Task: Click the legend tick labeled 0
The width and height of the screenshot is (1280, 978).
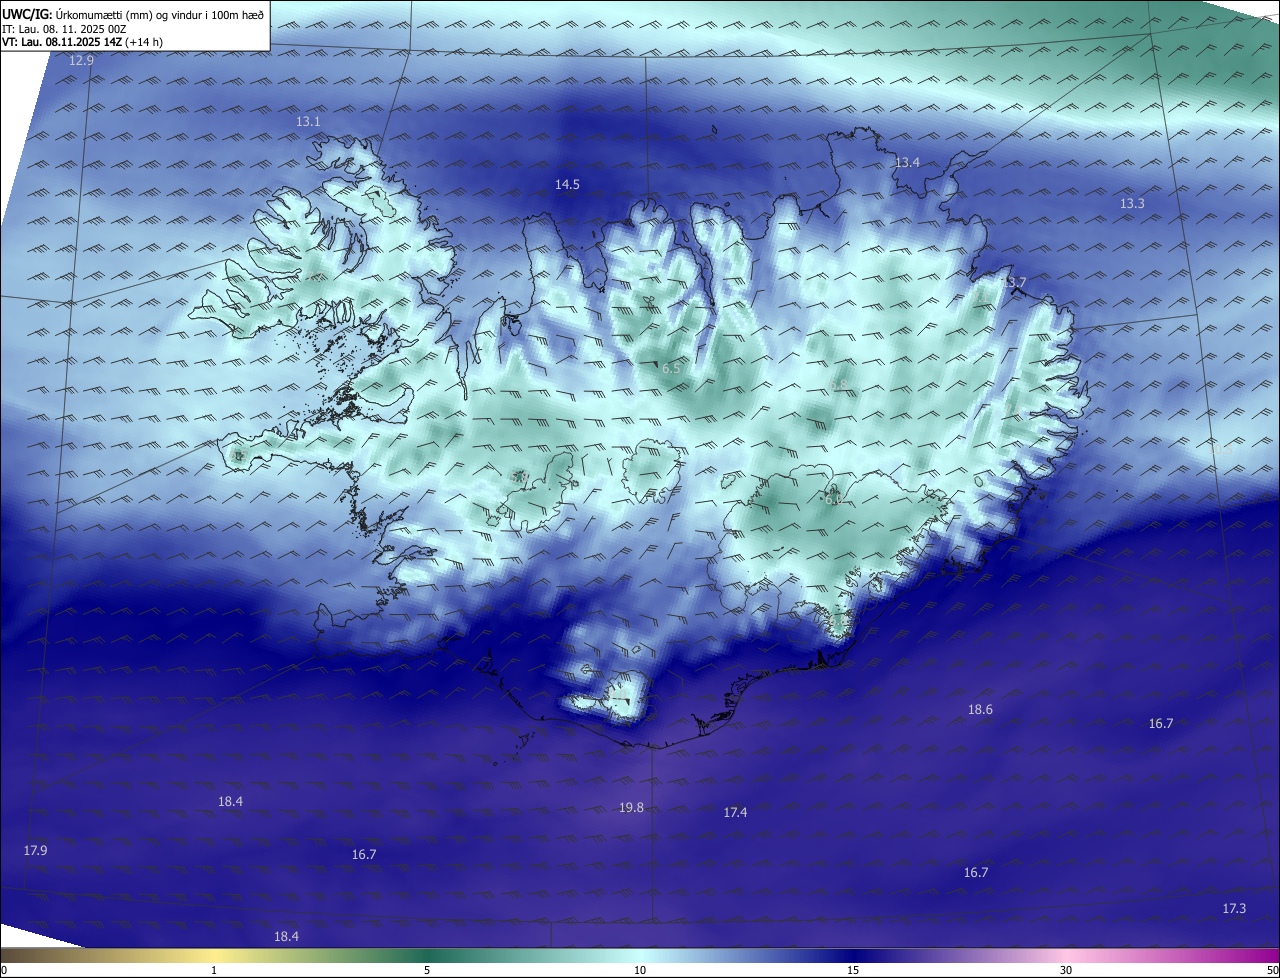Action: 4,970
